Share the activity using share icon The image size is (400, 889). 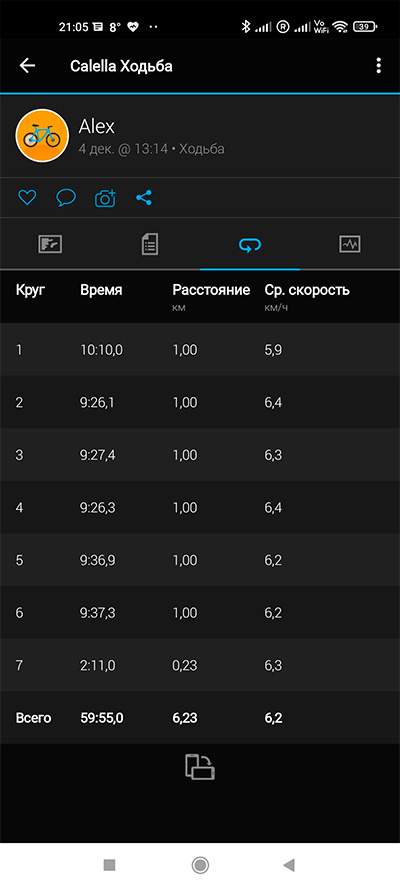click(144, 198)
